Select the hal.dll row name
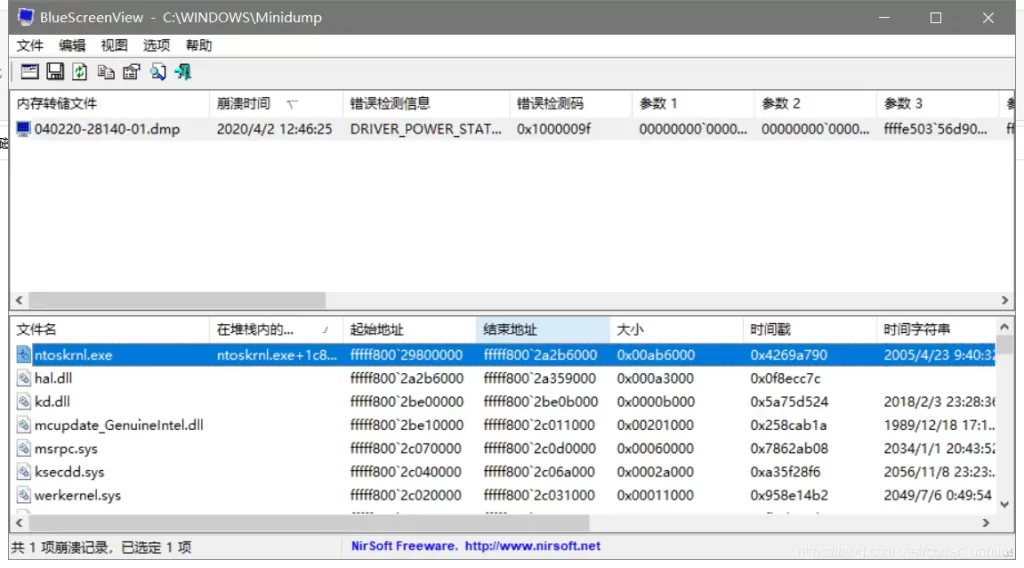1024x568 pixels. pos(53,378)
